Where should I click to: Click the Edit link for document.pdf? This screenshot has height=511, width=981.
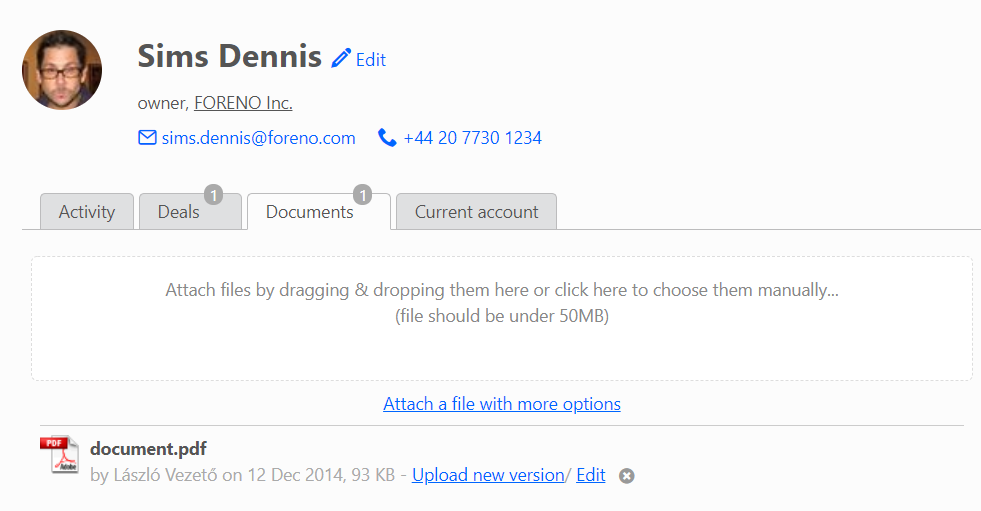point(591,475)
